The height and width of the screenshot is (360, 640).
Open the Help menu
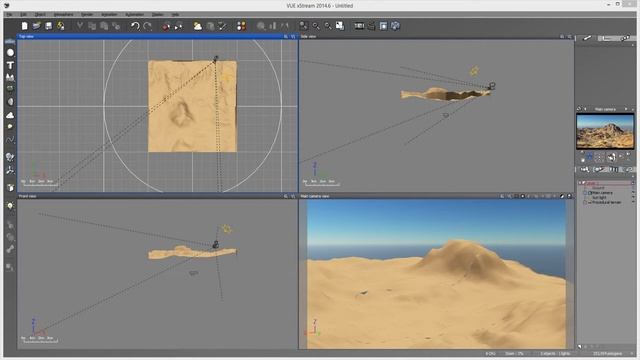pyautogui.click(x=175, y=14)
